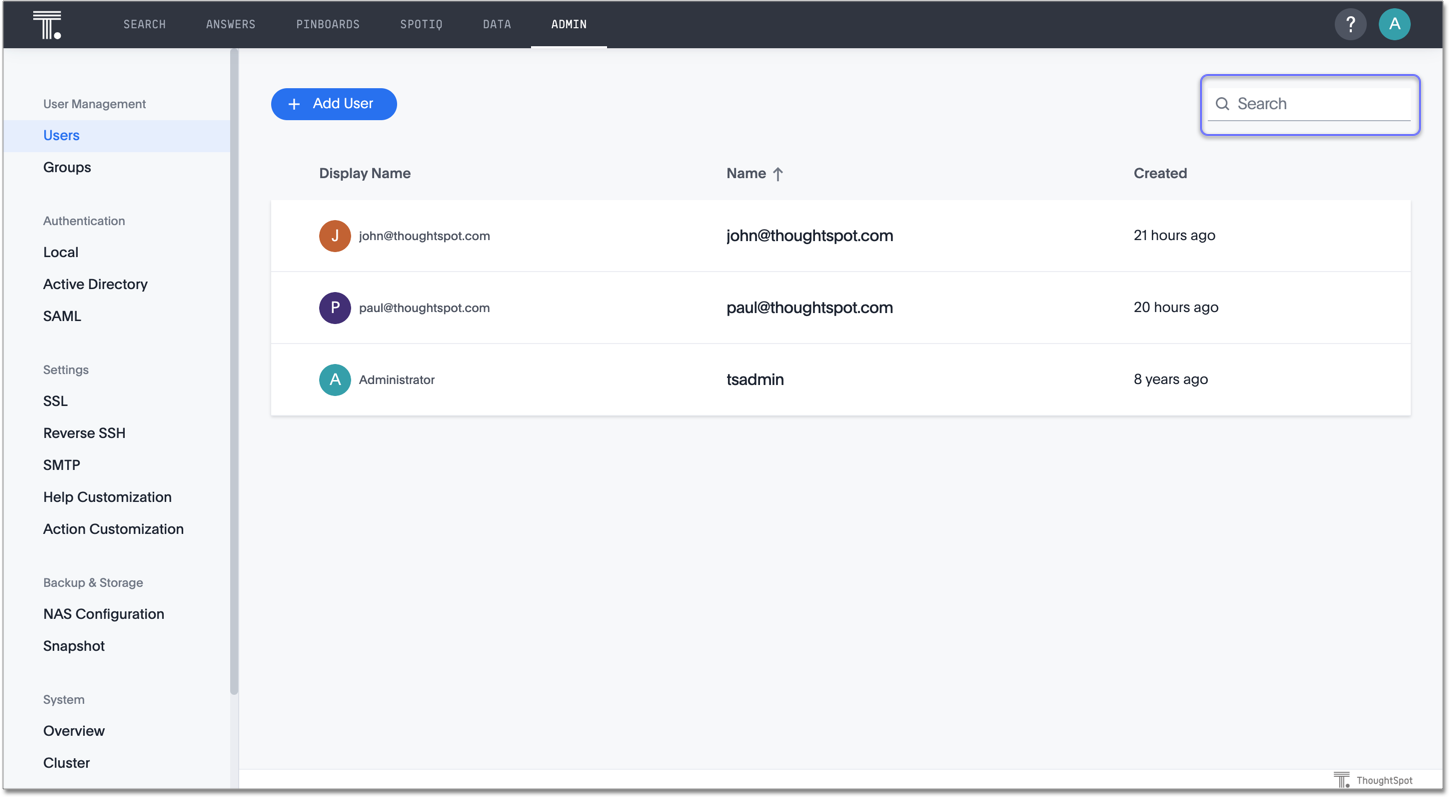
Task: Click the sort arrow next to Name
Action: tap(778, 174)
